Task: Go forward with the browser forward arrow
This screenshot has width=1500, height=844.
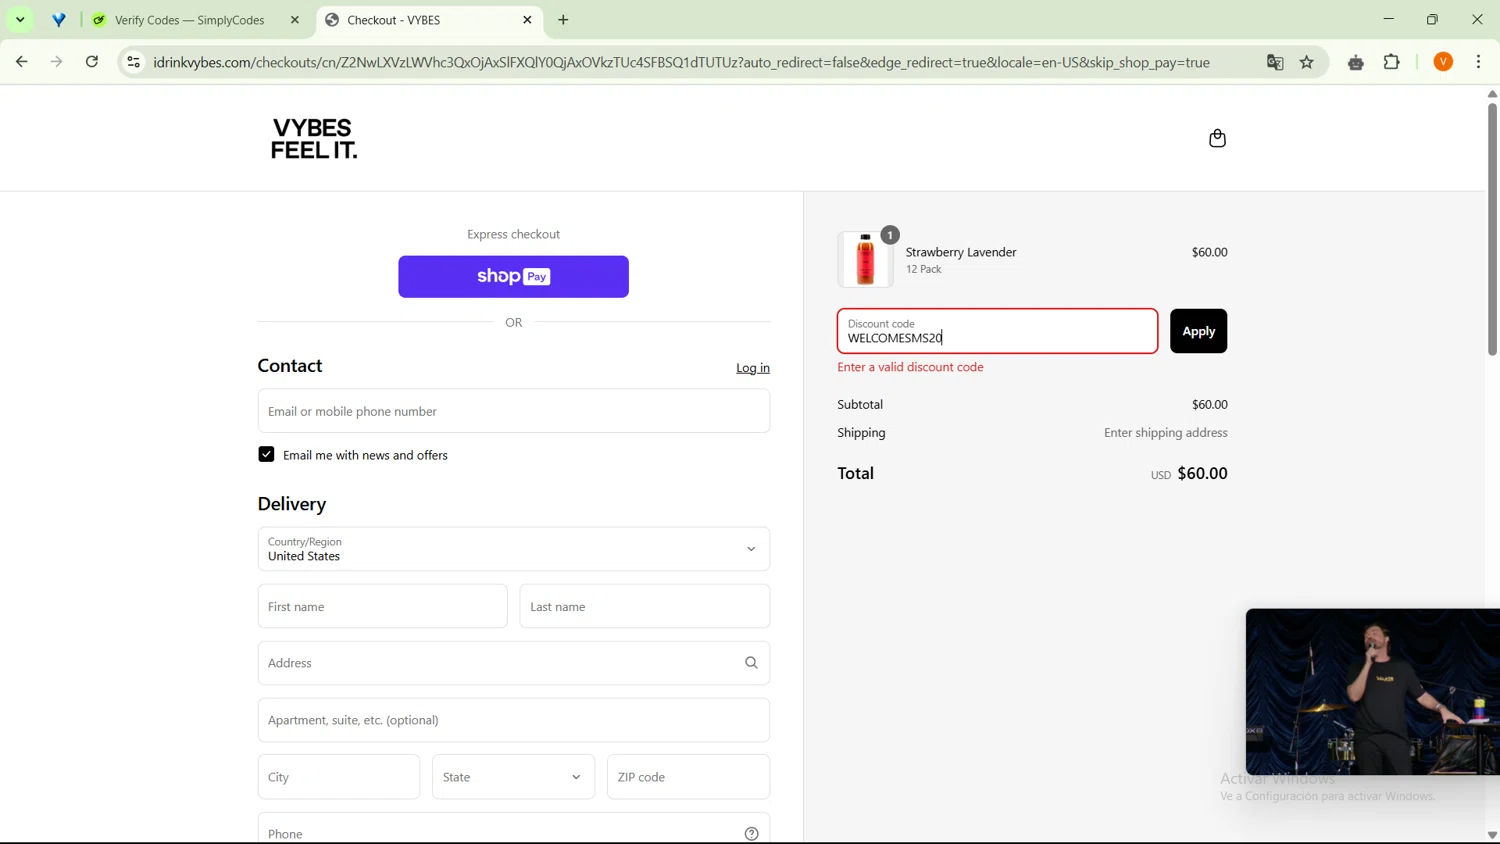Action: (57, 62)
